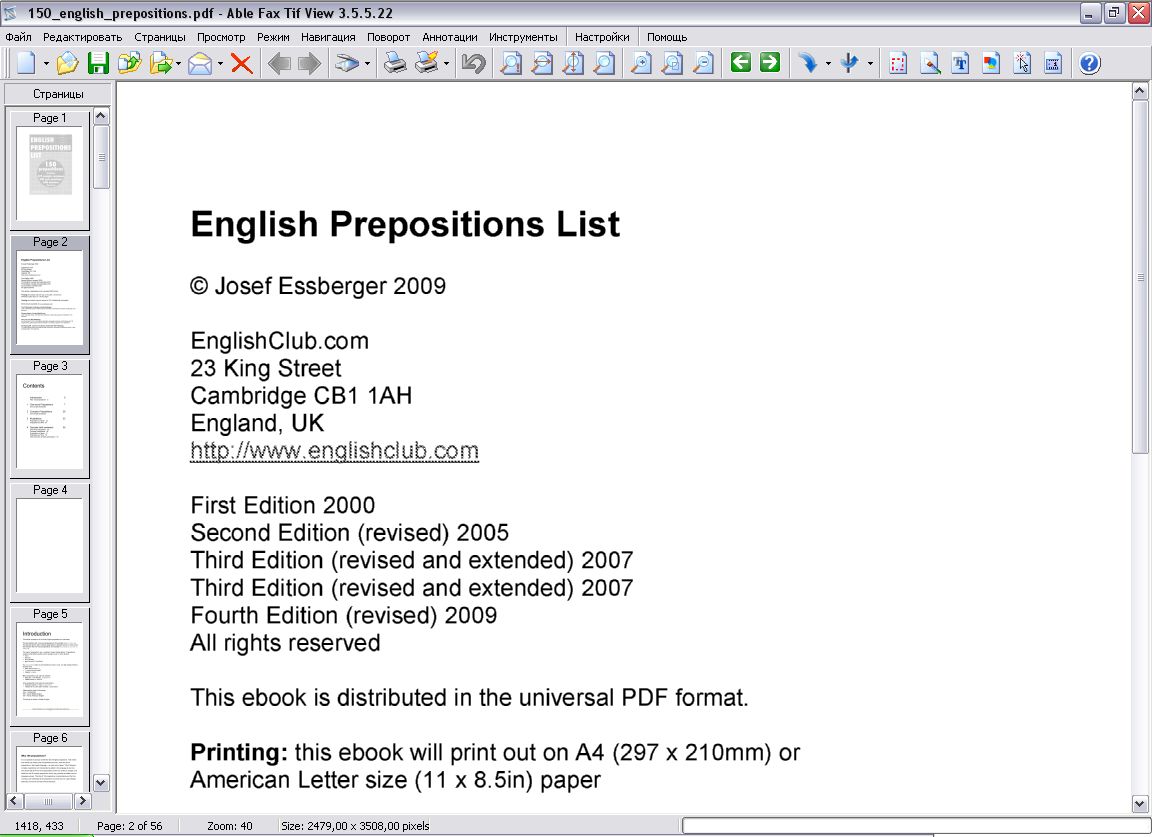Select the pointer cursor tool icon
The height and width of the screenshot is (837, 1152).
(1021, 63)
